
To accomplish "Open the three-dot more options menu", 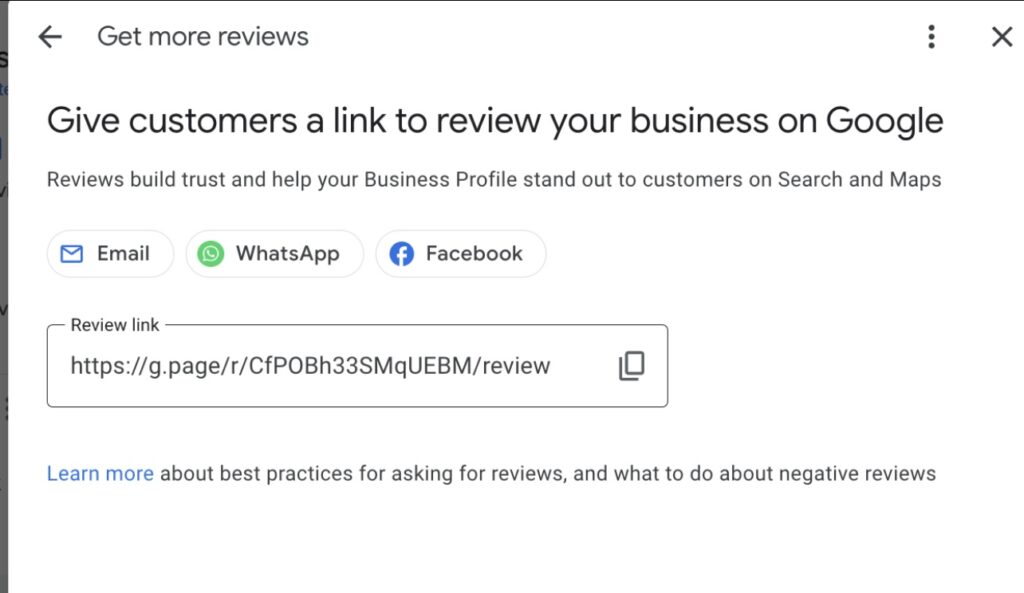I will [x=931, y=37].
